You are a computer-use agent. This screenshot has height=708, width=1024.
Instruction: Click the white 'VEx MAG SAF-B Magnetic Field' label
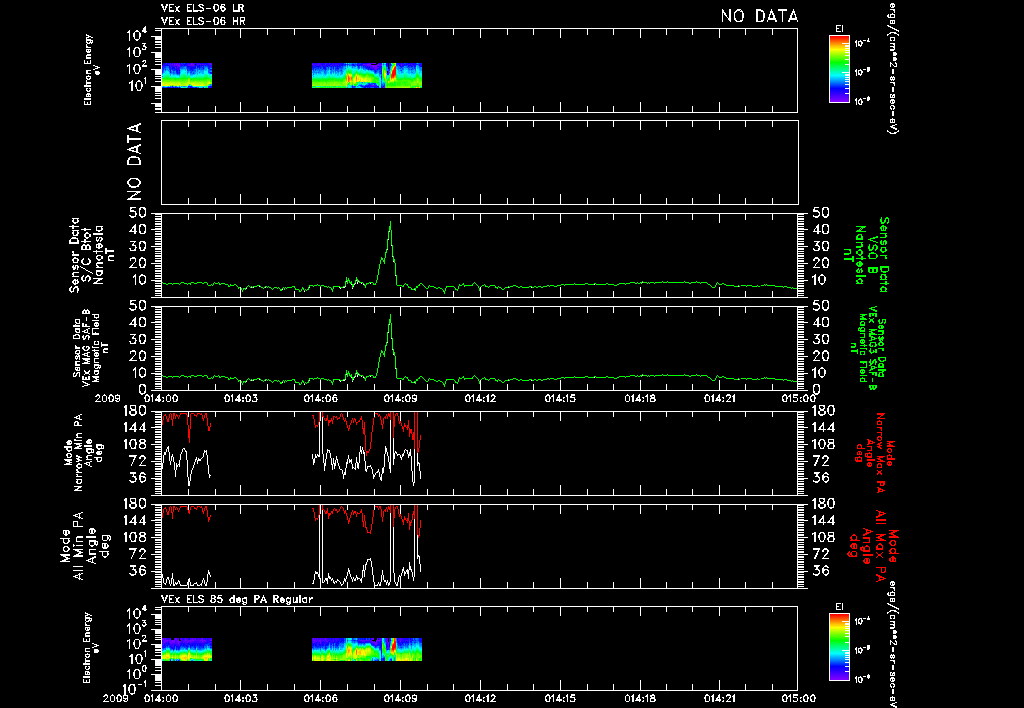click(x=91, y=348)
